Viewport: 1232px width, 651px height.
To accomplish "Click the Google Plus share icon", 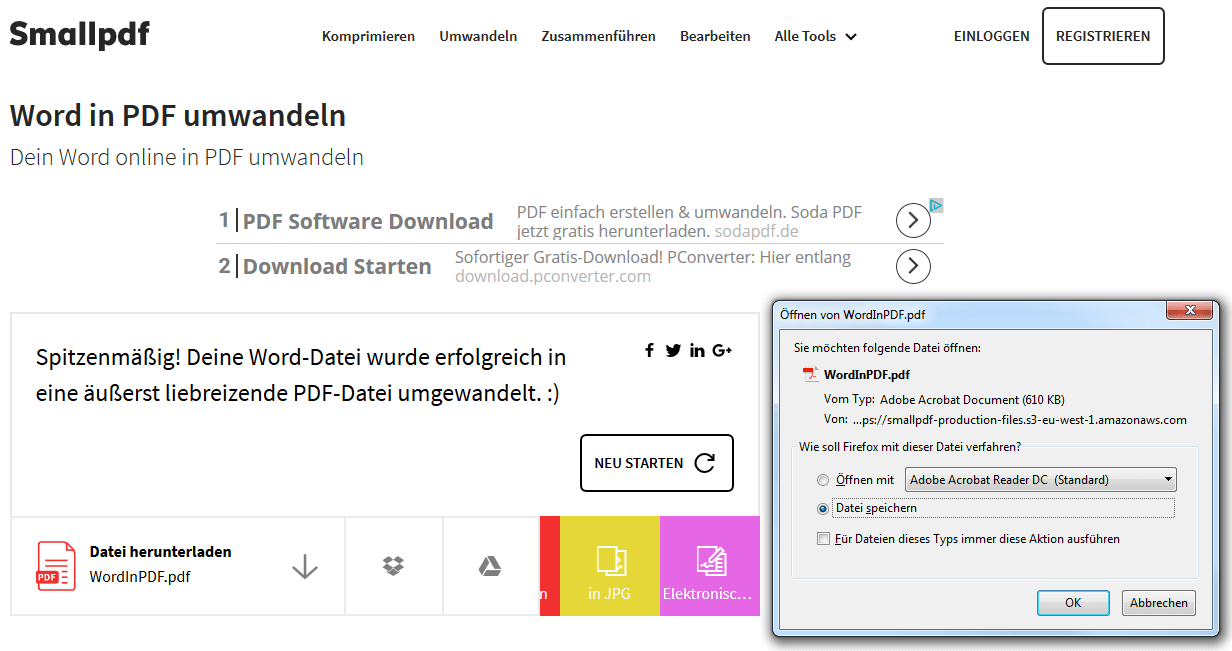I will point(722,350).
